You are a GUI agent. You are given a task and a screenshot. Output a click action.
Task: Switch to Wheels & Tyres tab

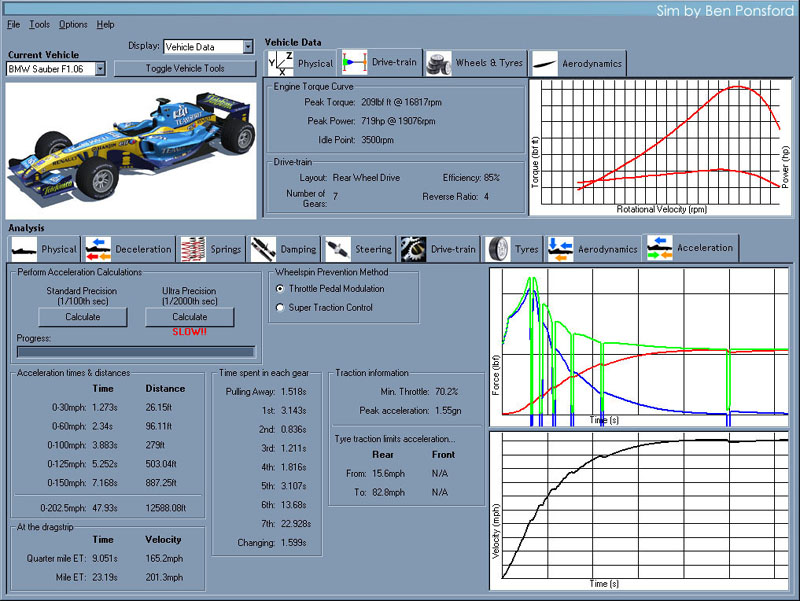pyautogui.click(x=476, y=63)
